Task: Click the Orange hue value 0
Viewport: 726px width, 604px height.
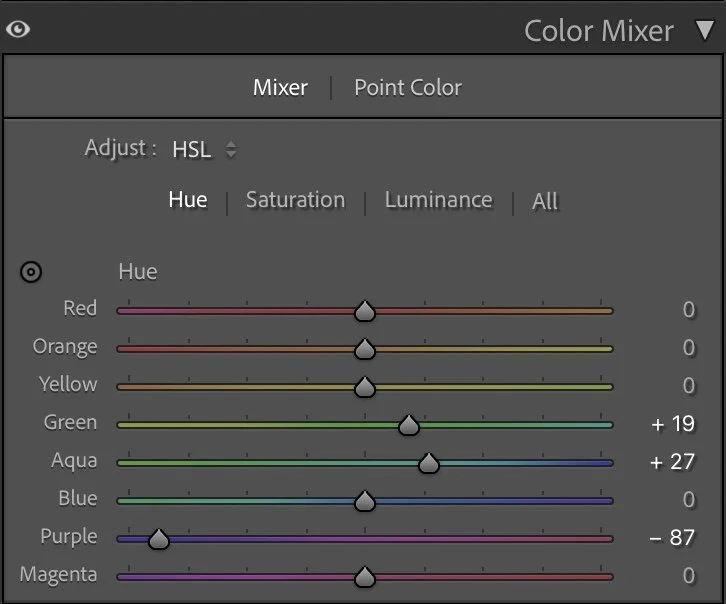Action: (x=688, y=348)
